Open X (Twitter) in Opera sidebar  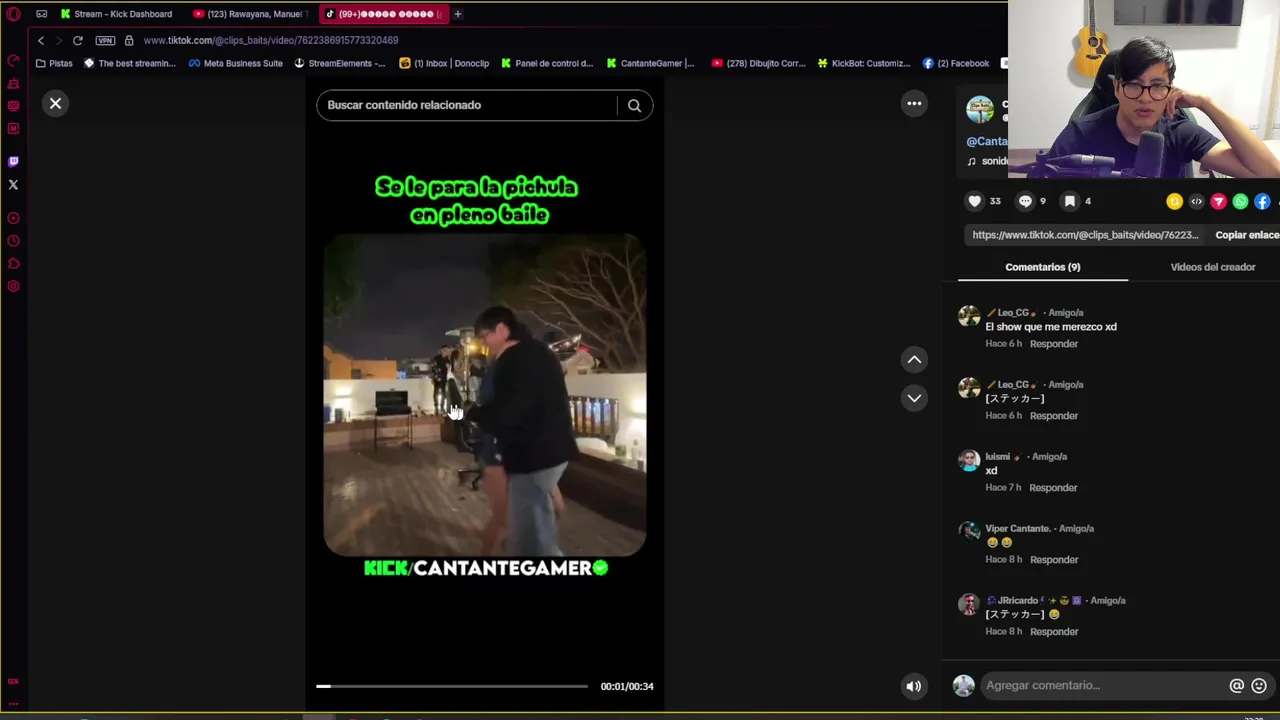[x=13, y=185]
